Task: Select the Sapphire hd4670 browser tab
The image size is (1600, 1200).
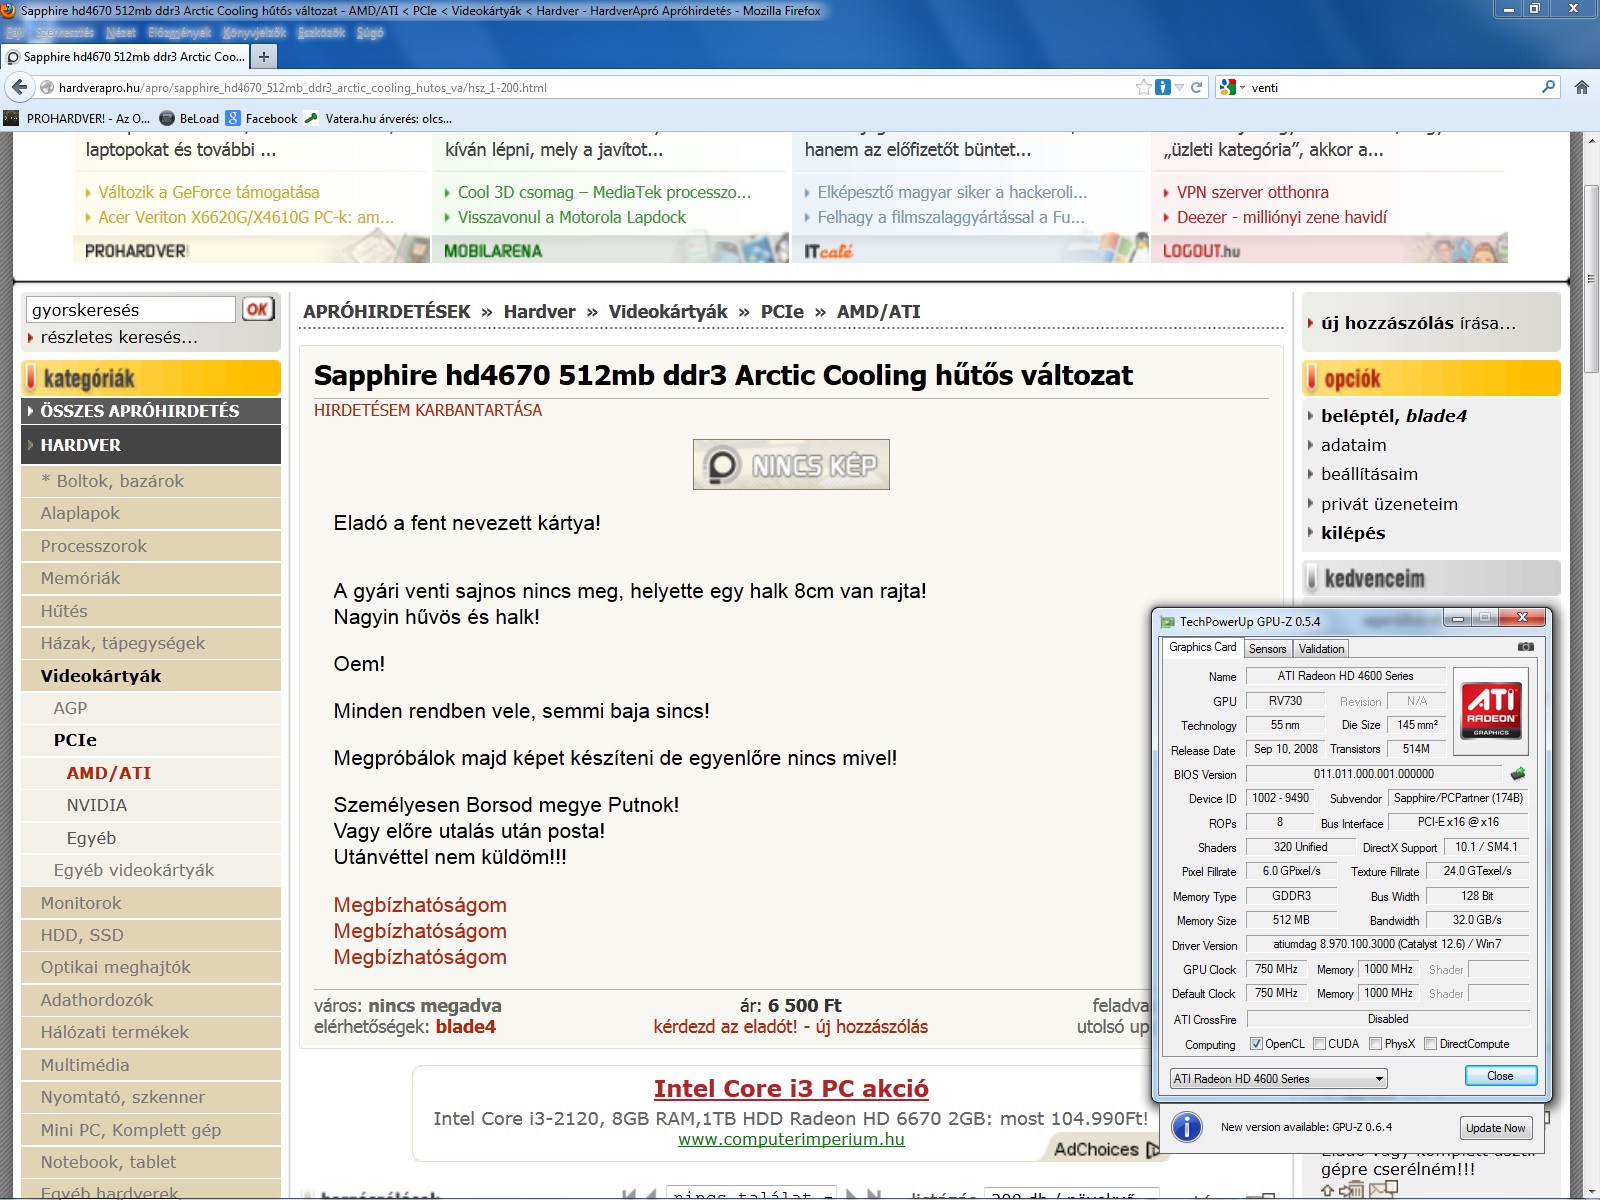Action: point(126,57)
